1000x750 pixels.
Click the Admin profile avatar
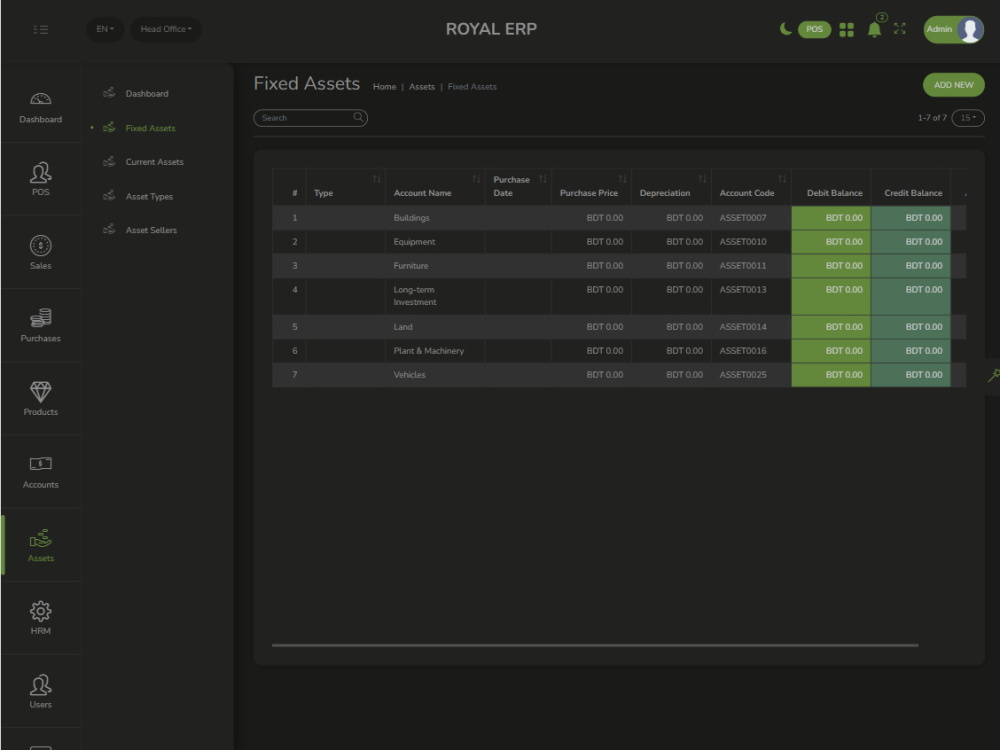pos(969,29)
